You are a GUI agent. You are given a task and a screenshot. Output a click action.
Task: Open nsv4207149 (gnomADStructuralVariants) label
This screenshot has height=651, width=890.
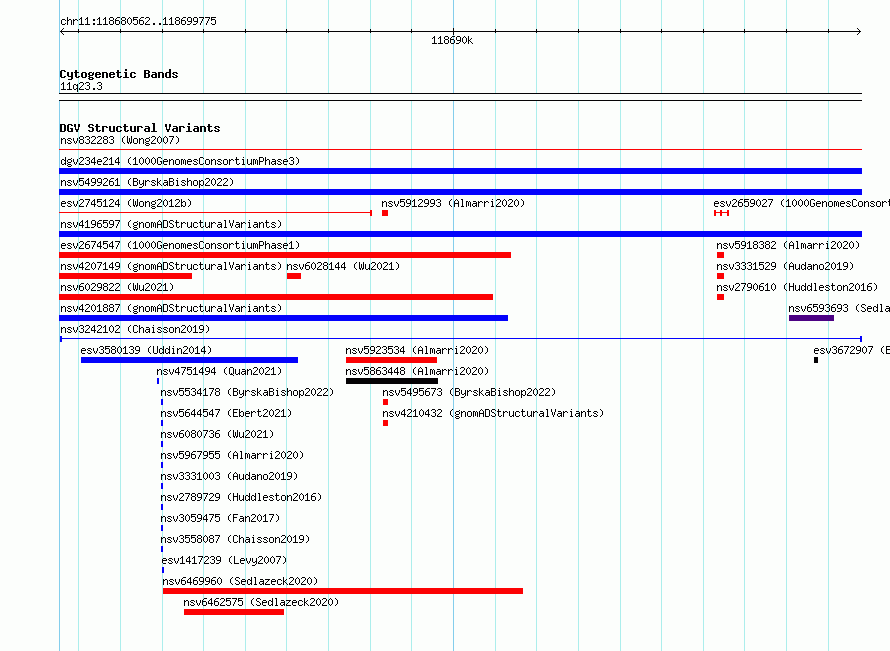click(171, 266)
